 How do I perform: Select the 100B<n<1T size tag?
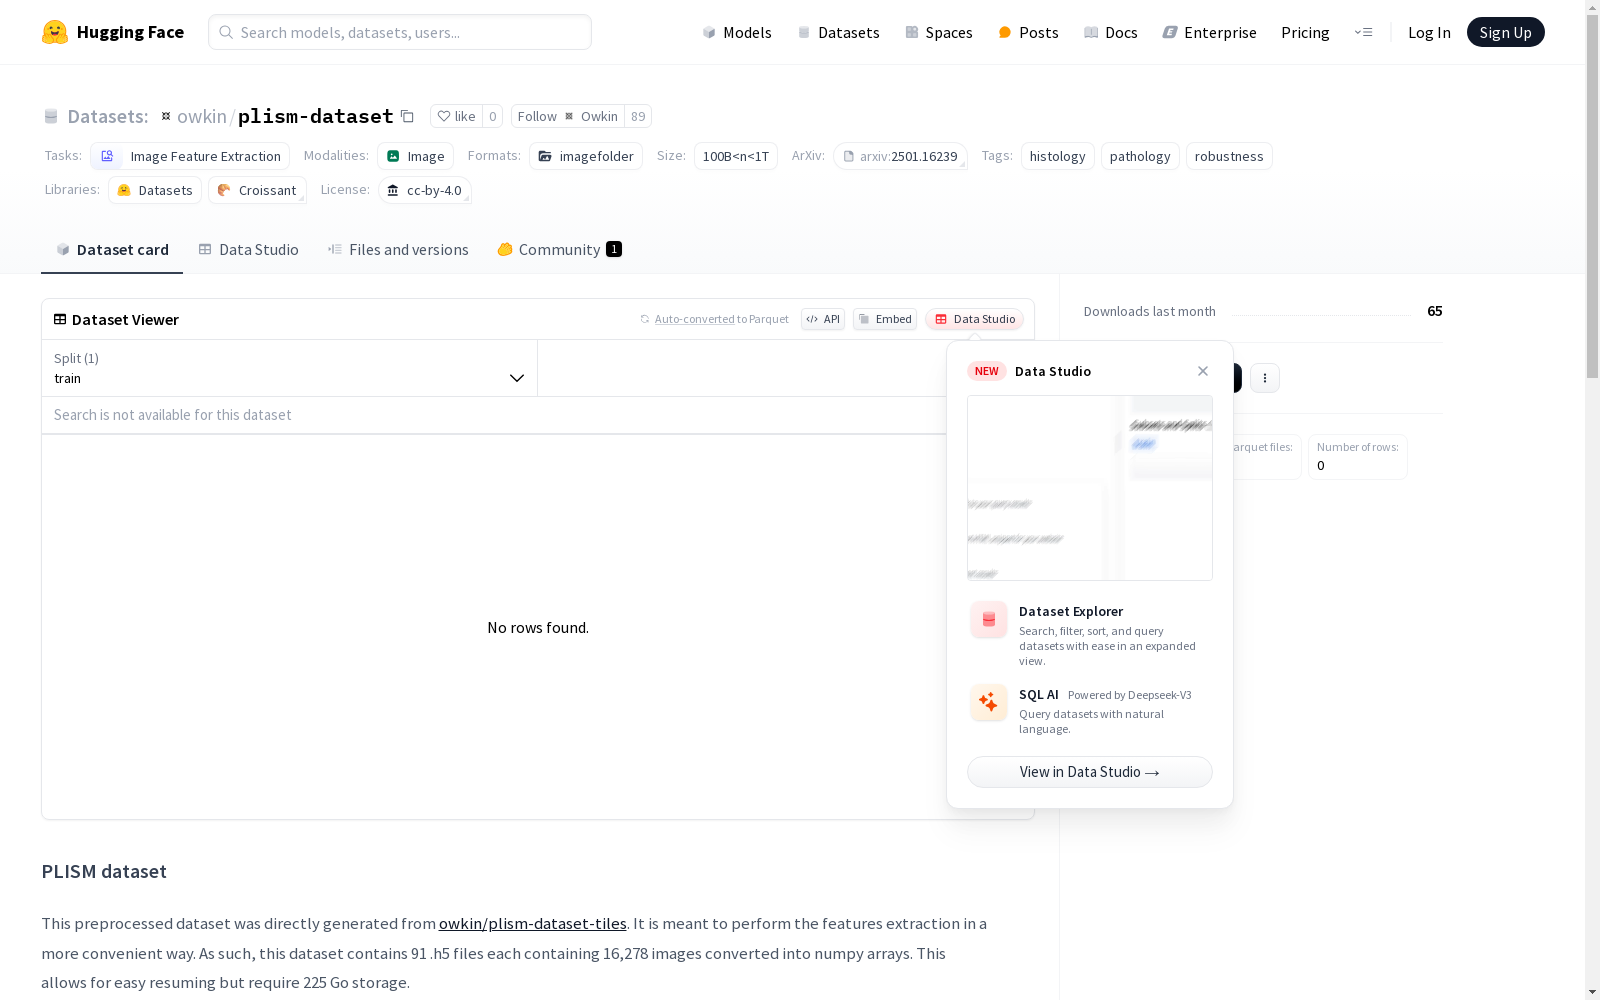coord(736,156)
